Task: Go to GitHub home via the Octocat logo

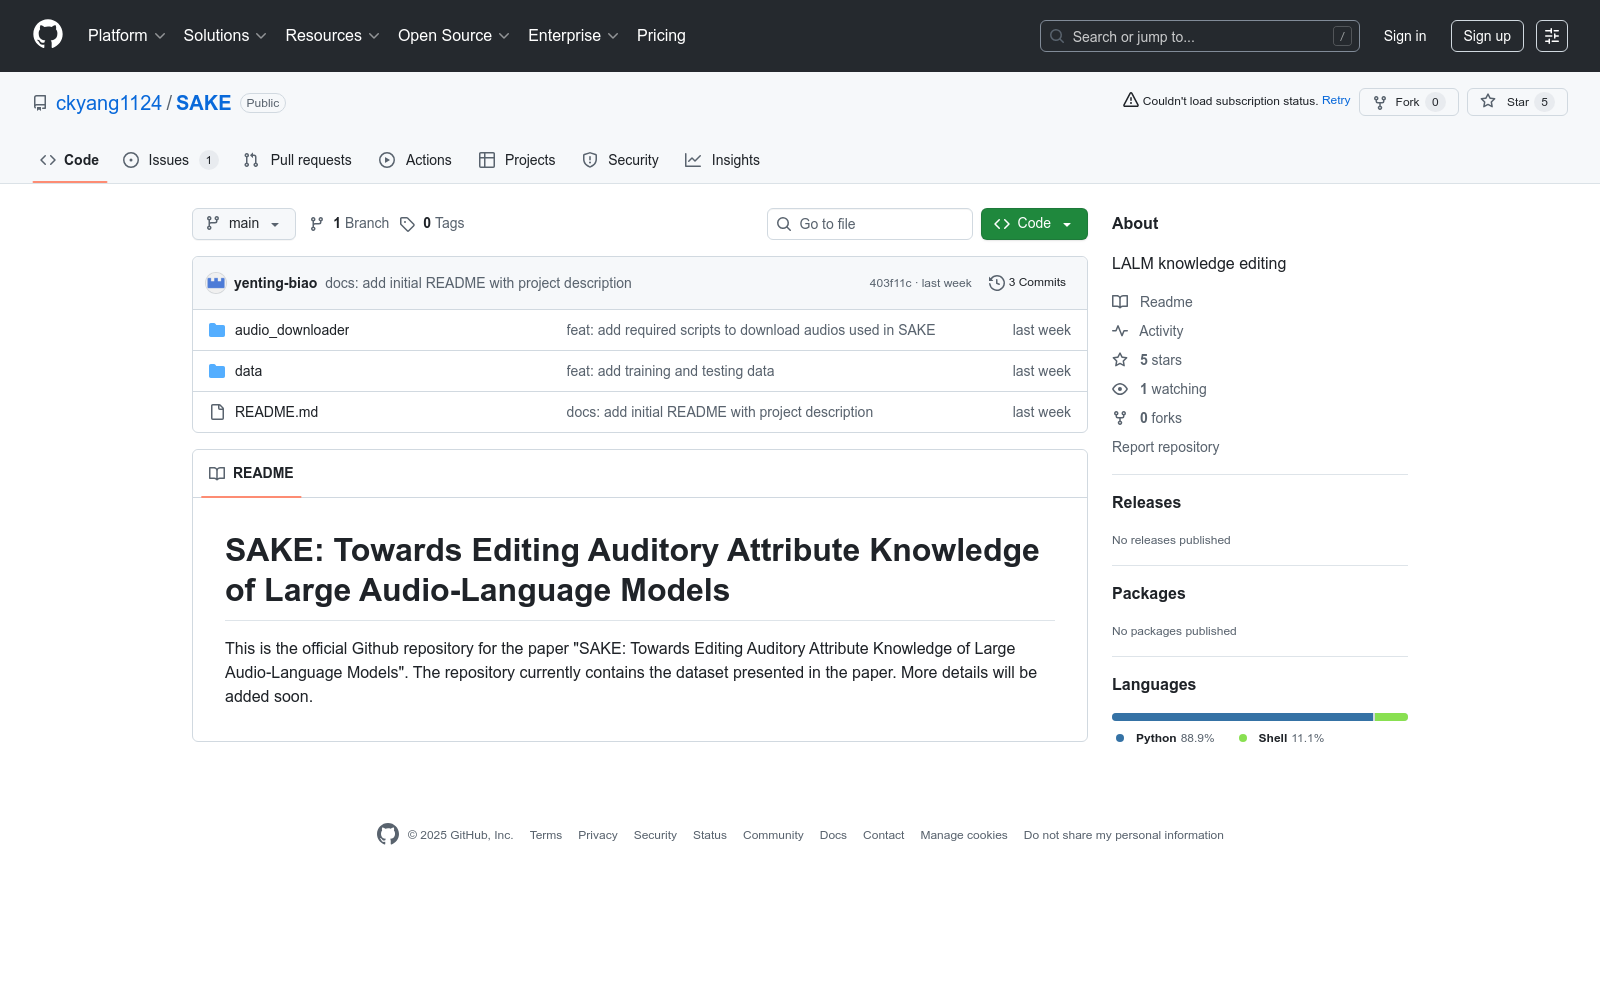Action: click(48, 35)
